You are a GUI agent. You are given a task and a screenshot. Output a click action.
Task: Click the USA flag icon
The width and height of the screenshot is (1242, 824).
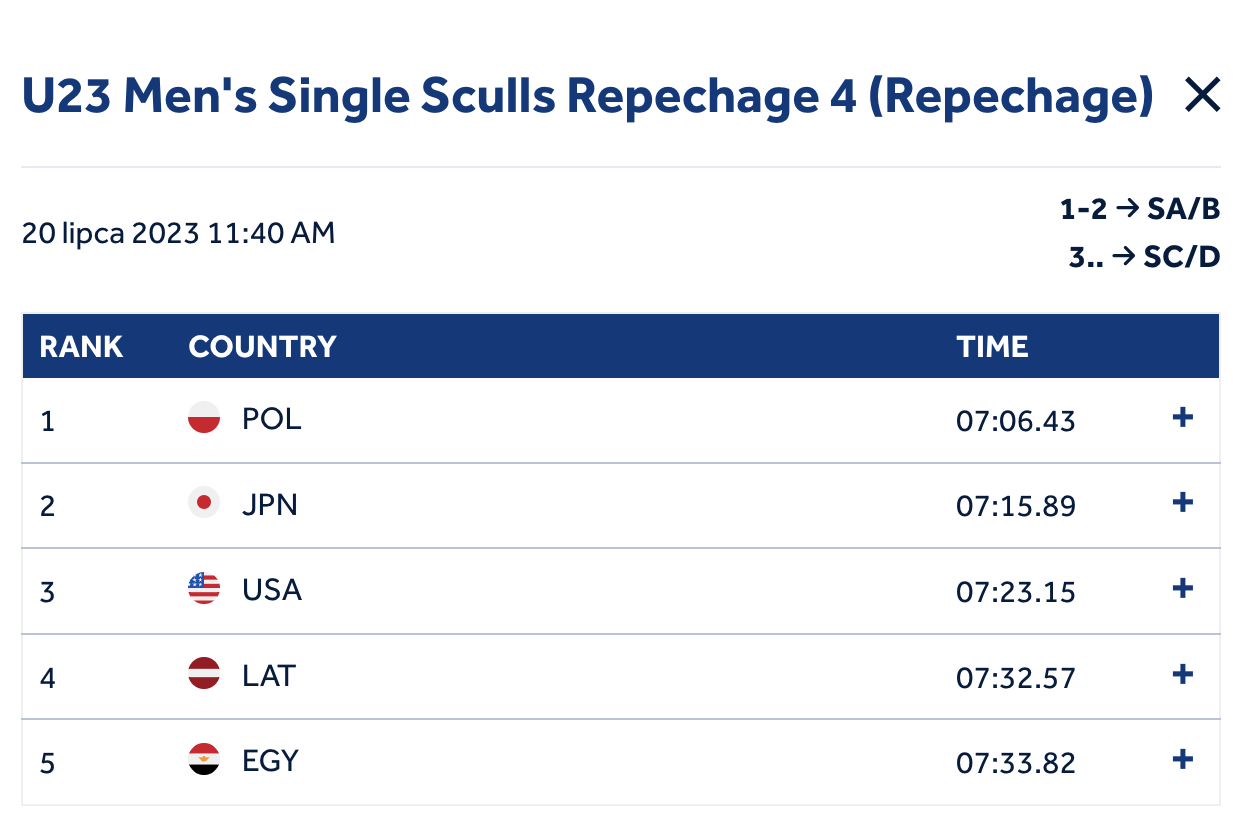[x=204, y=588]
